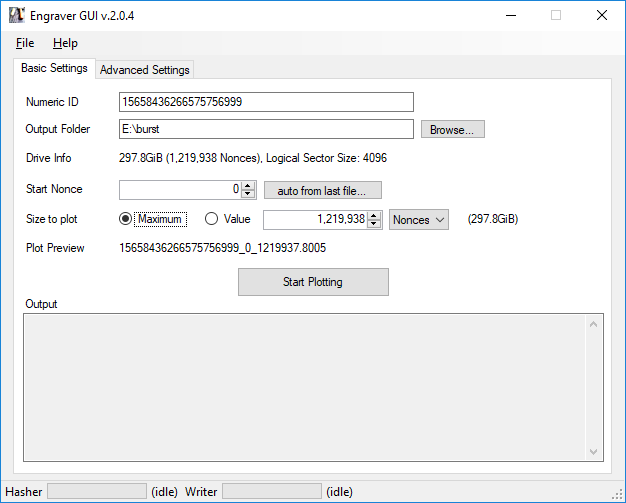Image resolution: width=626 pixels, height=503 pixels.
Task: Click the '(297.8GiB)' size label
Action: pos(493,219)
